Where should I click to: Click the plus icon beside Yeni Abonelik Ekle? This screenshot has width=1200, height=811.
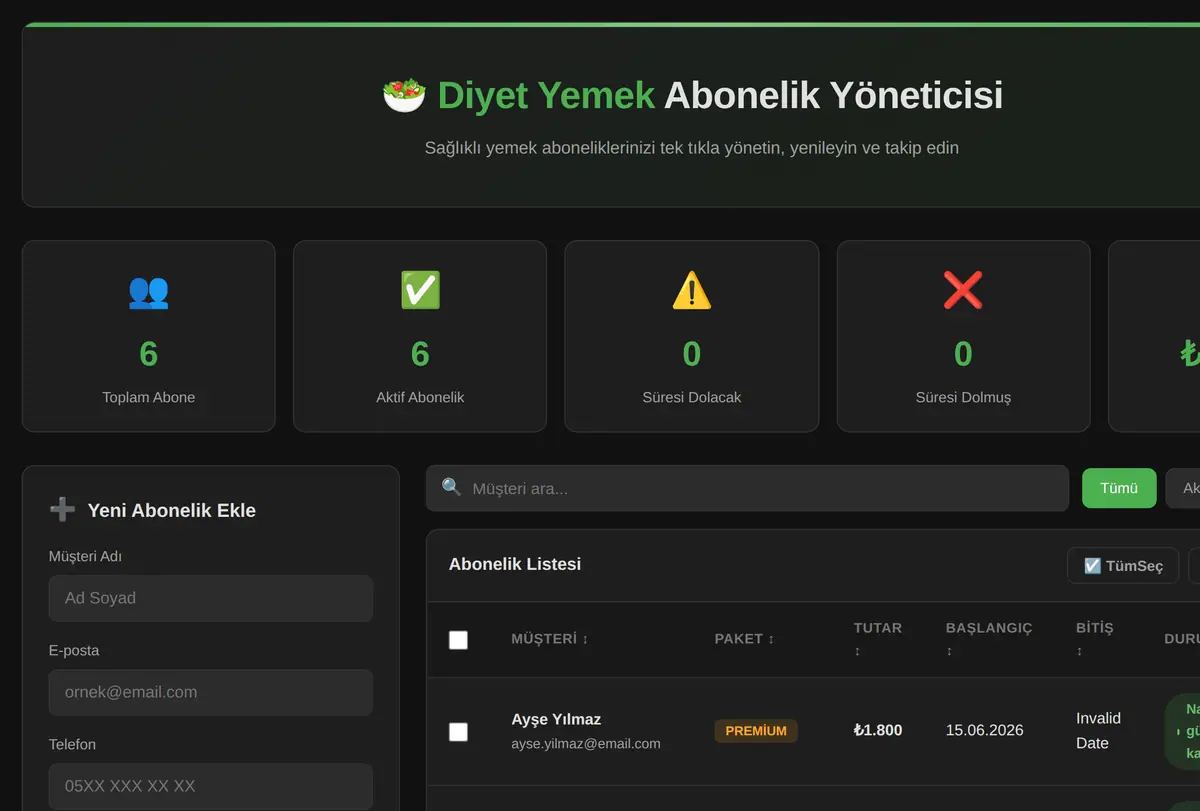(62, 510)
